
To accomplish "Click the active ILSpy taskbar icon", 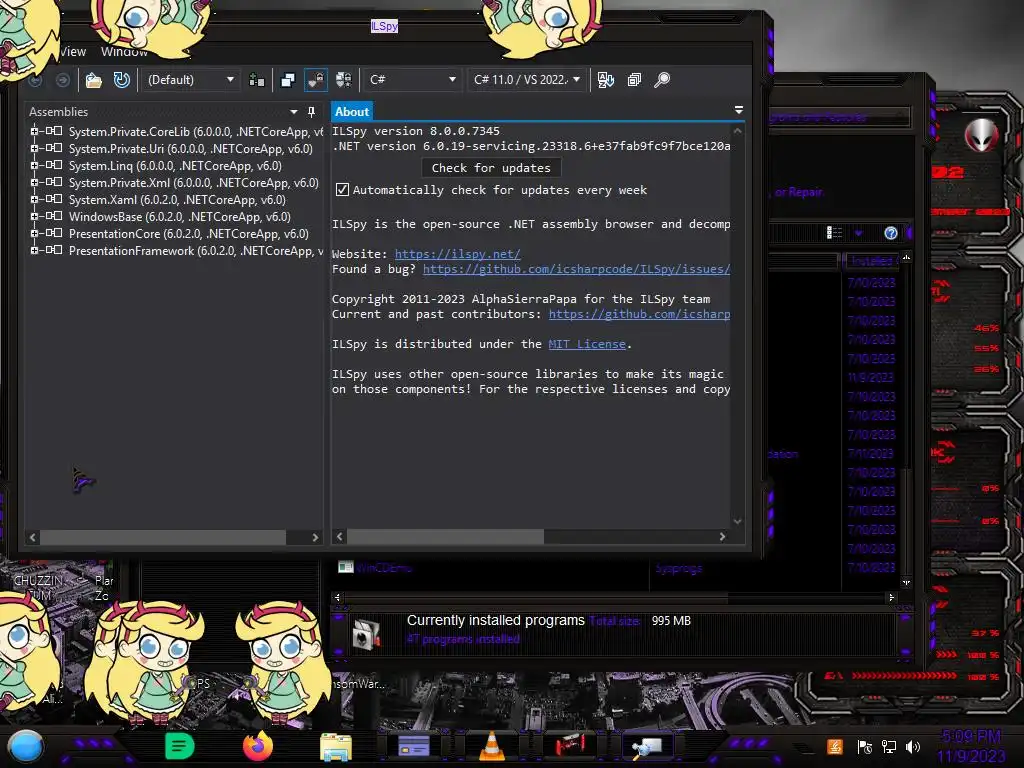I will tap(648, 746).
